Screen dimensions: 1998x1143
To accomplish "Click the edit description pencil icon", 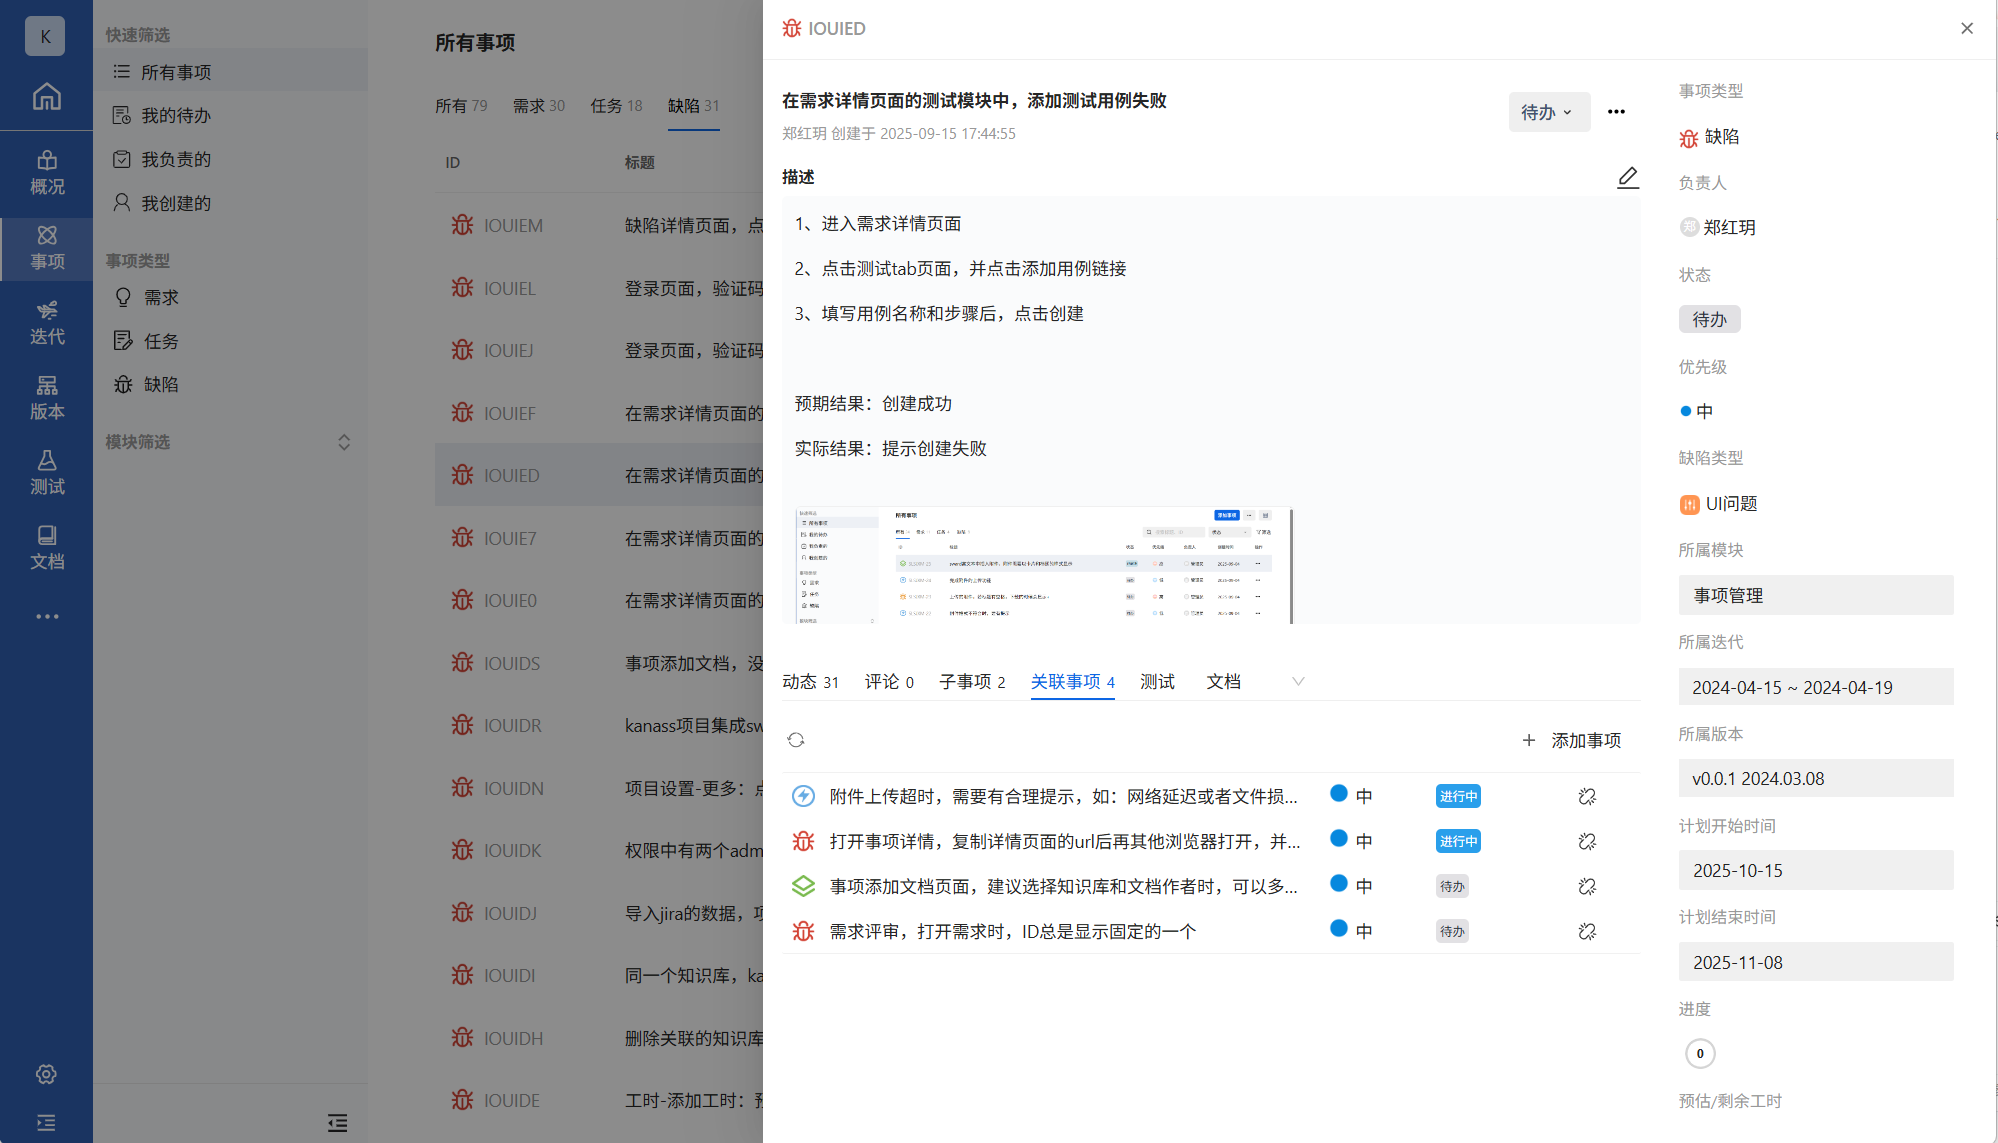I will pyautogui.click(x=1627, y=177).
